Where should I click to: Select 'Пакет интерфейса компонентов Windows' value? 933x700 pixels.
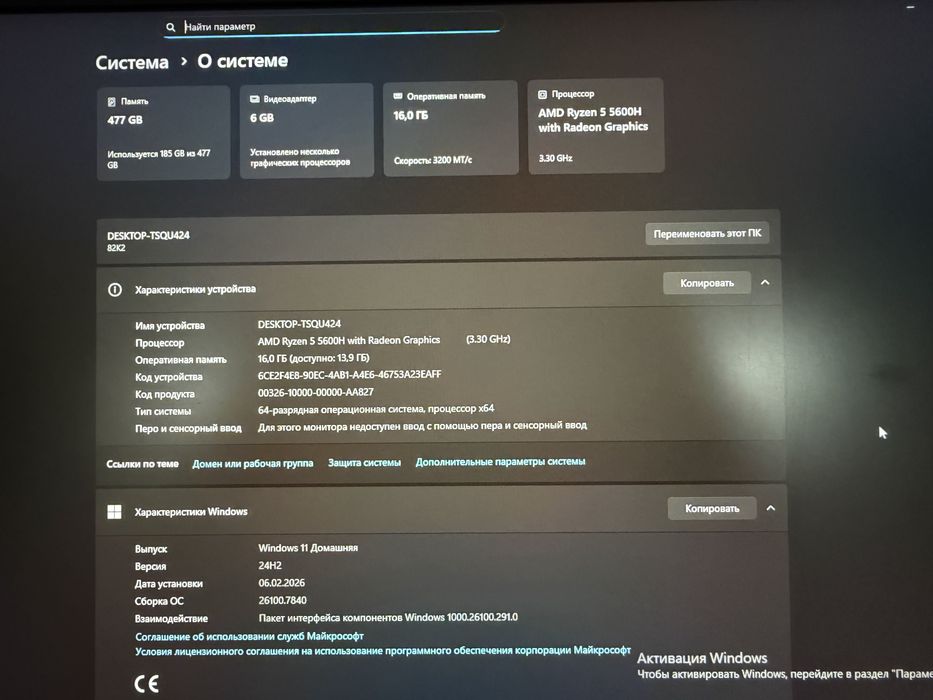point(388,617)
